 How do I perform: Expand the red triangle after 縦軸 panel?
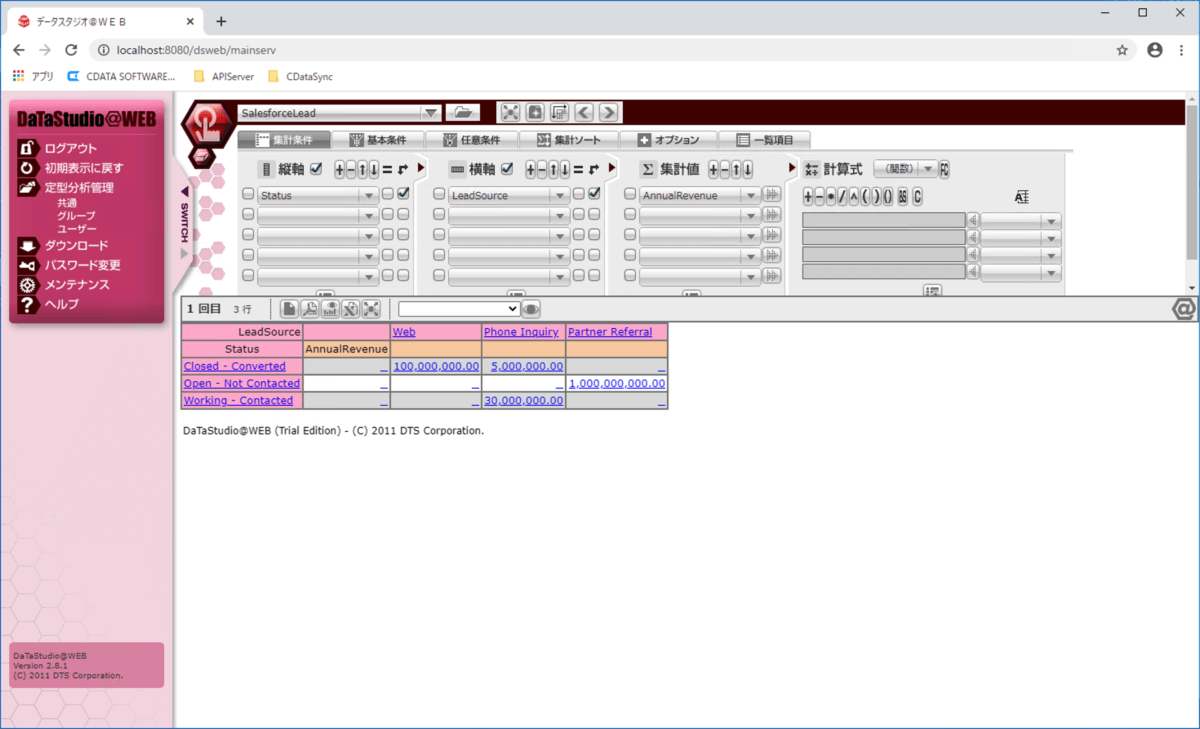421,168
